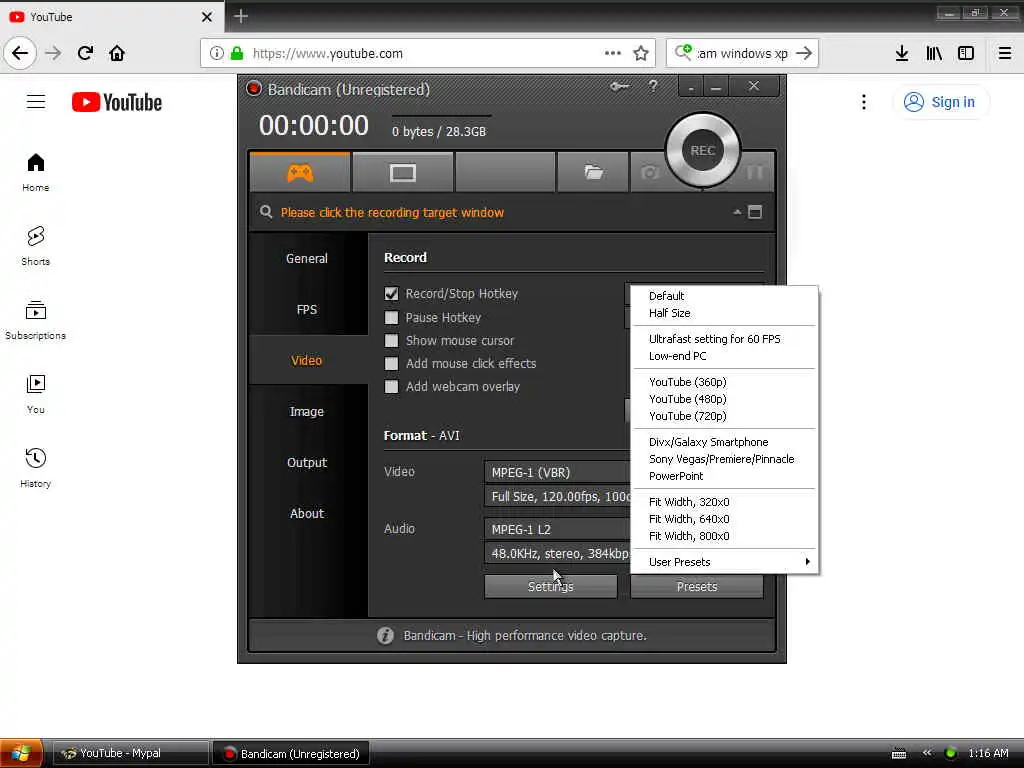The image size is (1024, 768).
Task: Open YouTube History in sidebar
Action: 36,468
